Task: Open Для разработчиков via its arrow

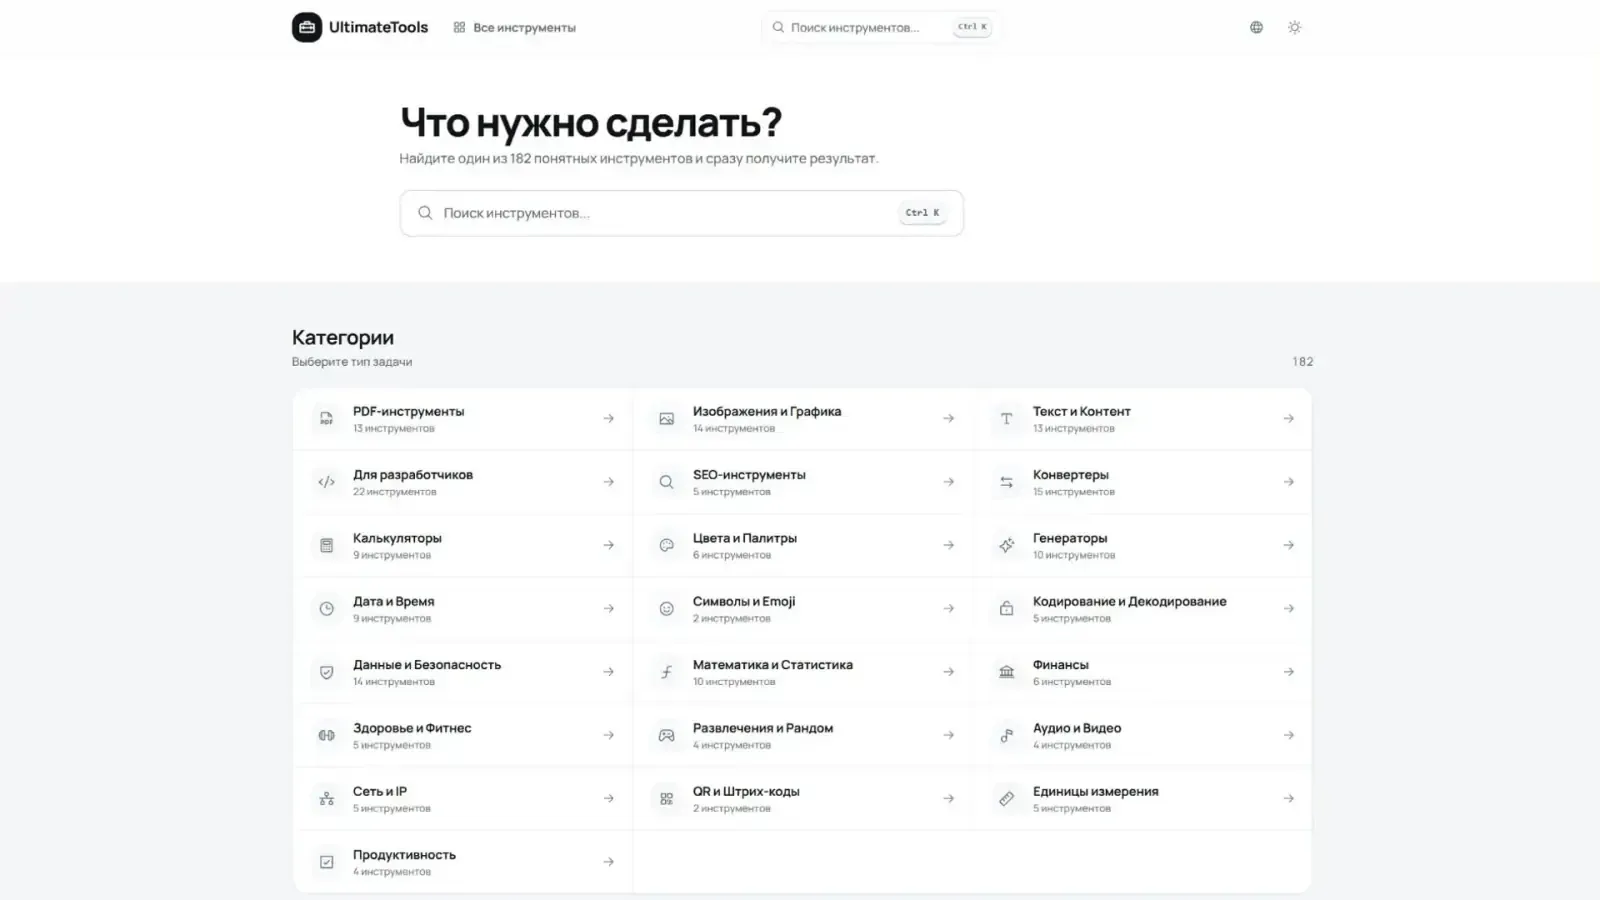Action: (x=608, y=482)
